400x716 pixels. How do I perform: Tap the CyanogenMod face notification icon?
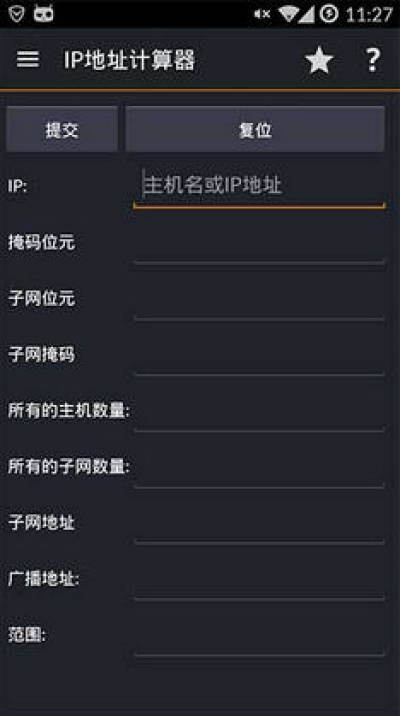[43, 14]
